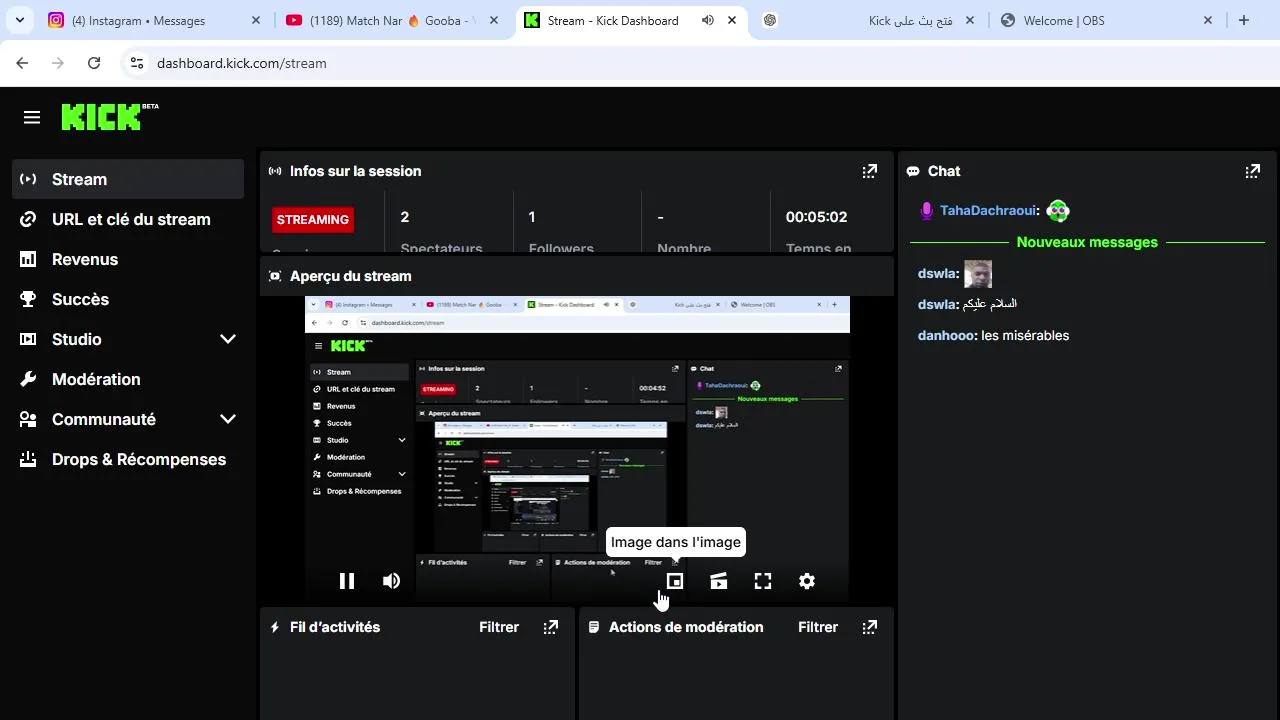
Task: Click dswla's avatar image in chat
Action: click(x=978, y=274)
